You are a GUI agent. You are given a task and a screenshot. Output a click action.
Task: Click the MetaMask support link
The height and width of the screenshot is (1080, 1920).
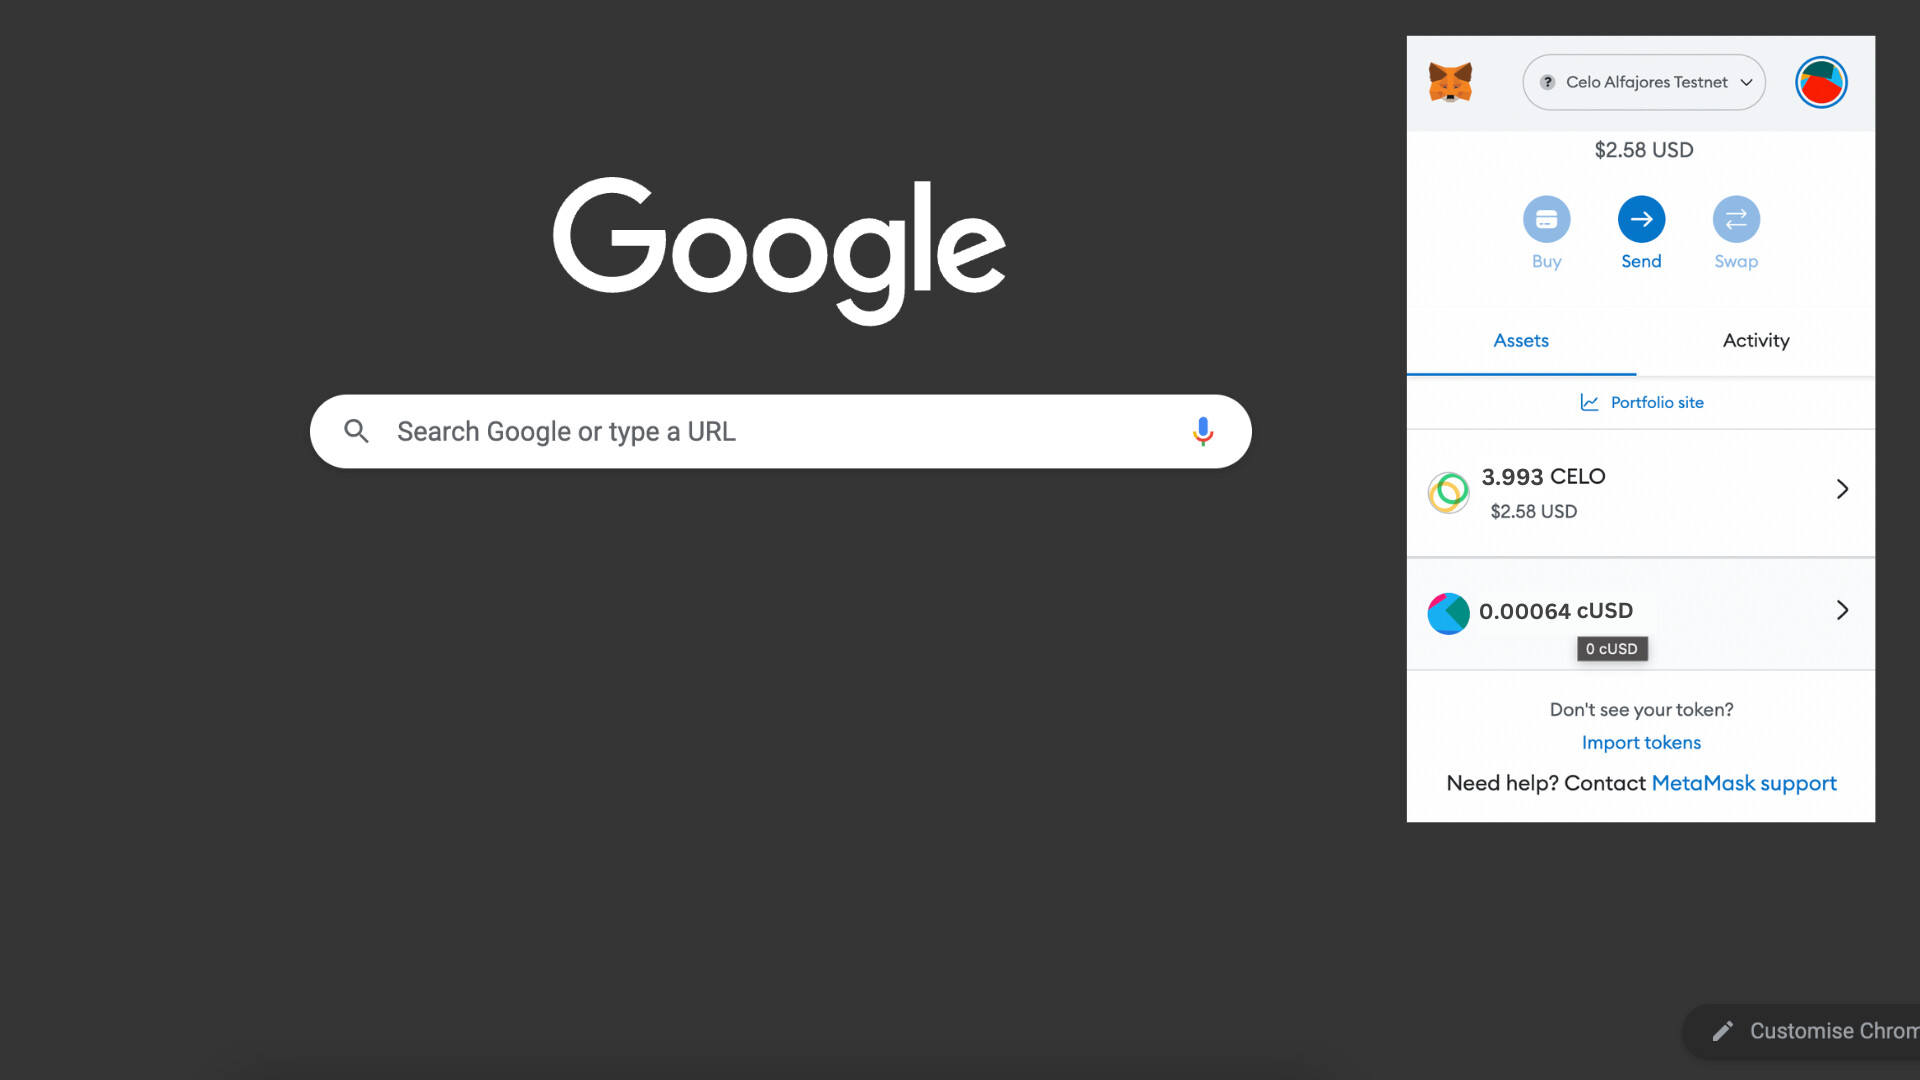click(x=1743, y=783)
